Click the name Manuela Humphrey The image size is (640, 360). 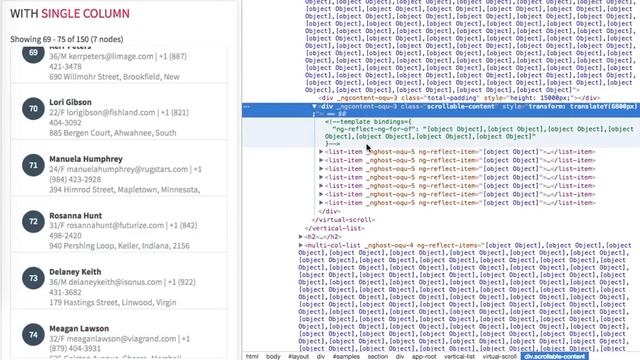[x=86, y=159]
